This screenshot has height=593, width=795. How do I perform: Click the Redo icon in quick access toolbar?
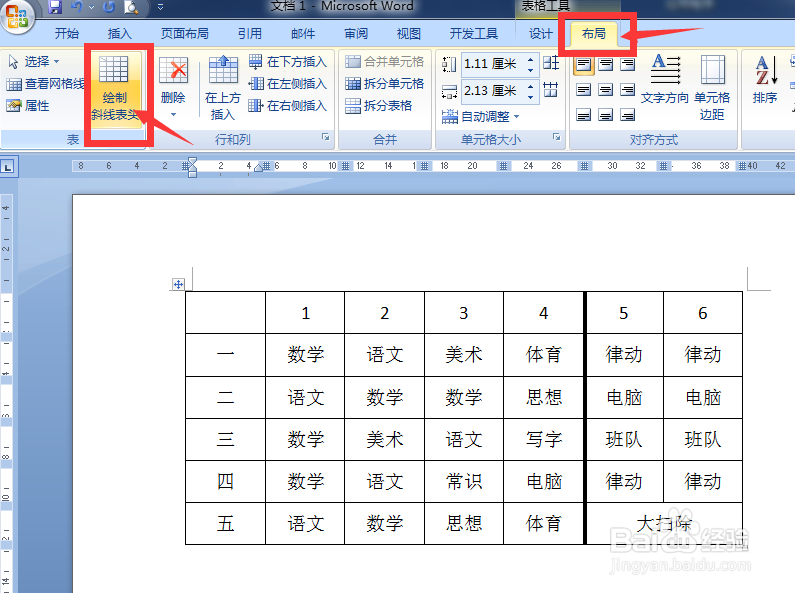pyautogui.click(x=109, y=7)
